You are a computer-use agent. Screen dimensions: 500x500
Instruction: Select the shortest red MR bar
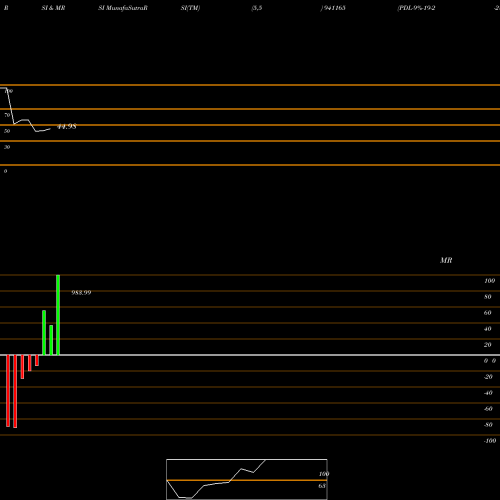(x=37, y=360)
